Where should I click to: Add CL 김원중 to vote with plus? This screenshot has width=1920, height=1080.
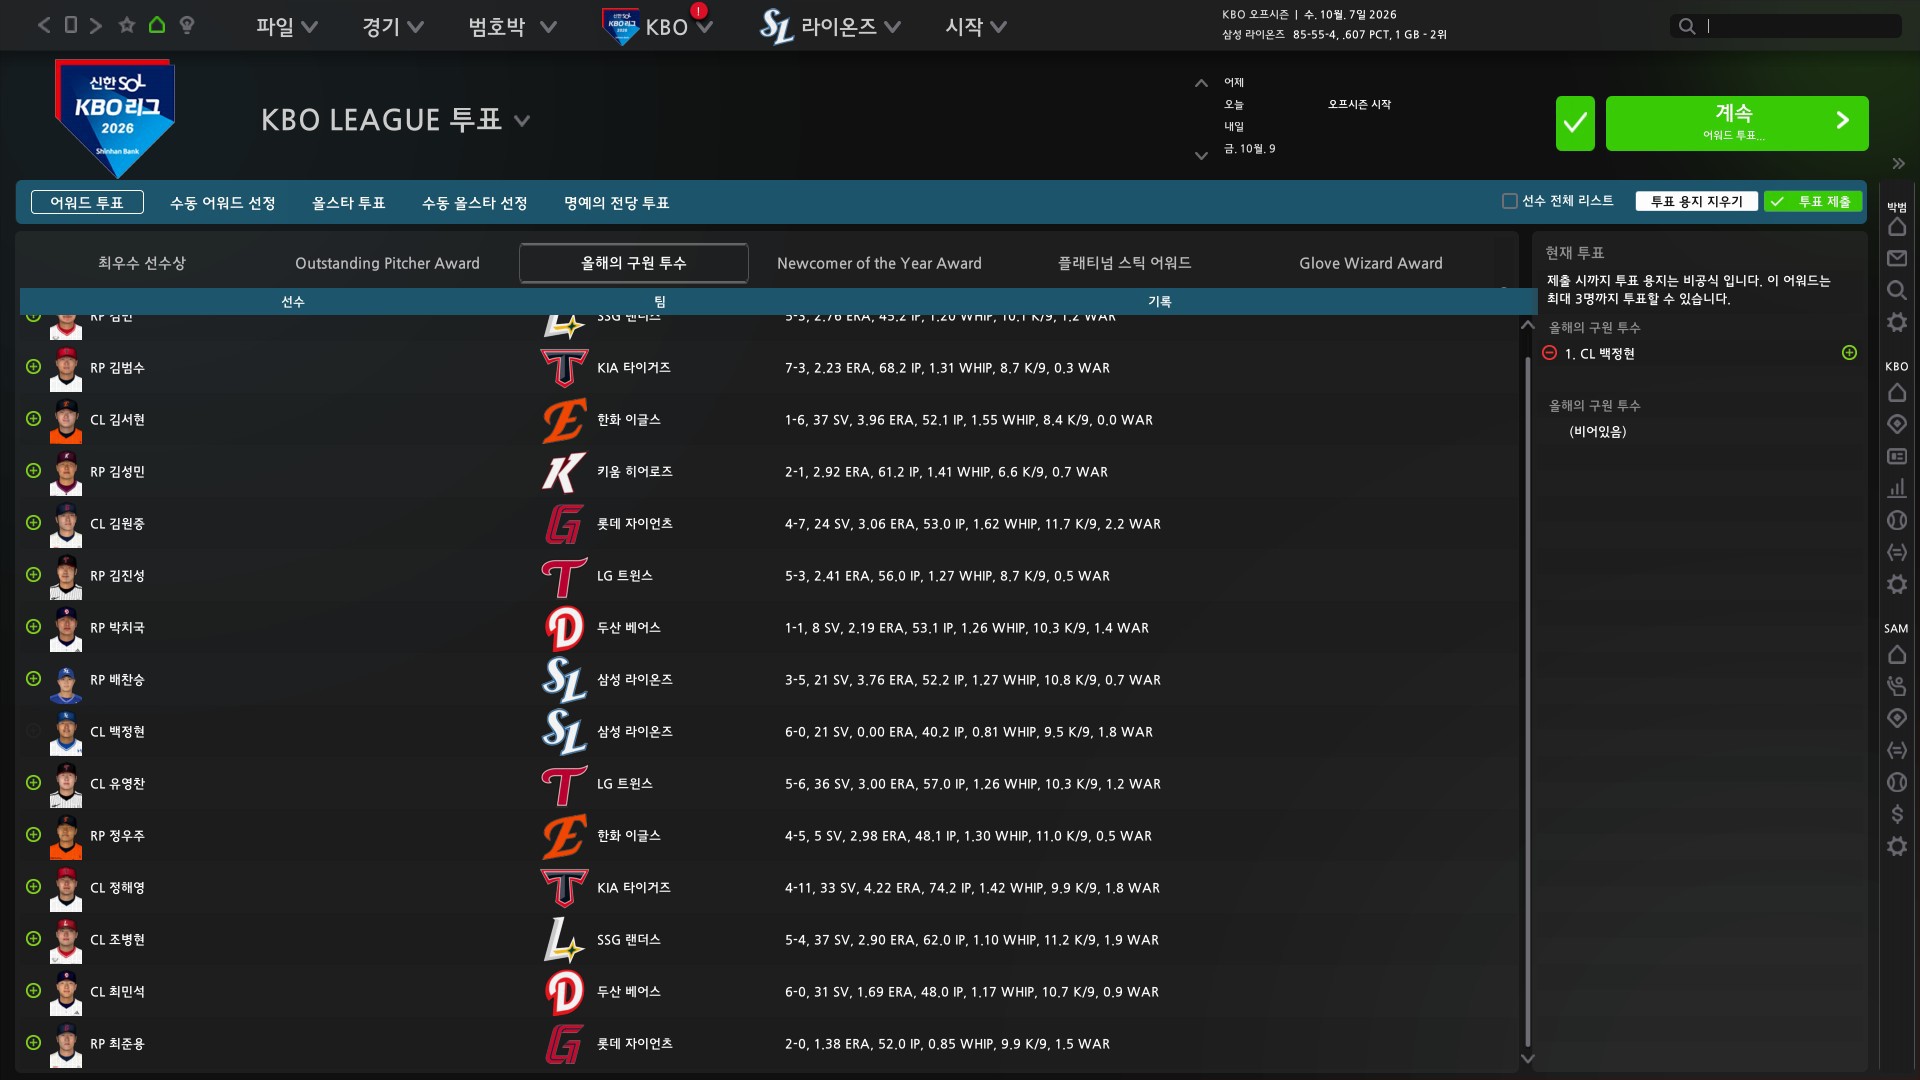[x=33, y=522]
